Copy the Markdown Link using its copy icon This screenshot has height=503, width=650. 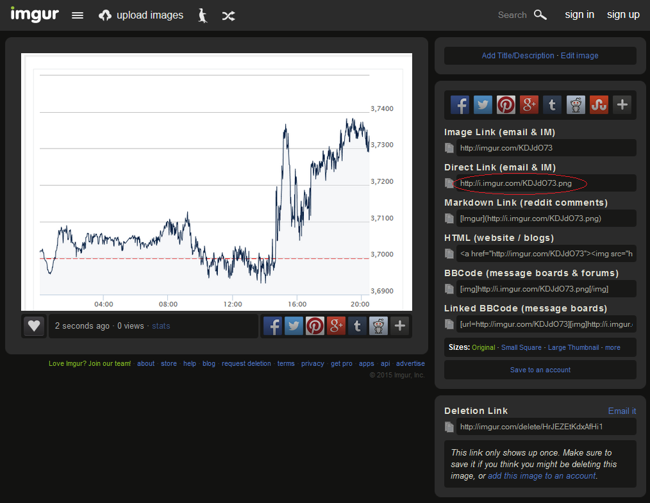tap(450, 219)
